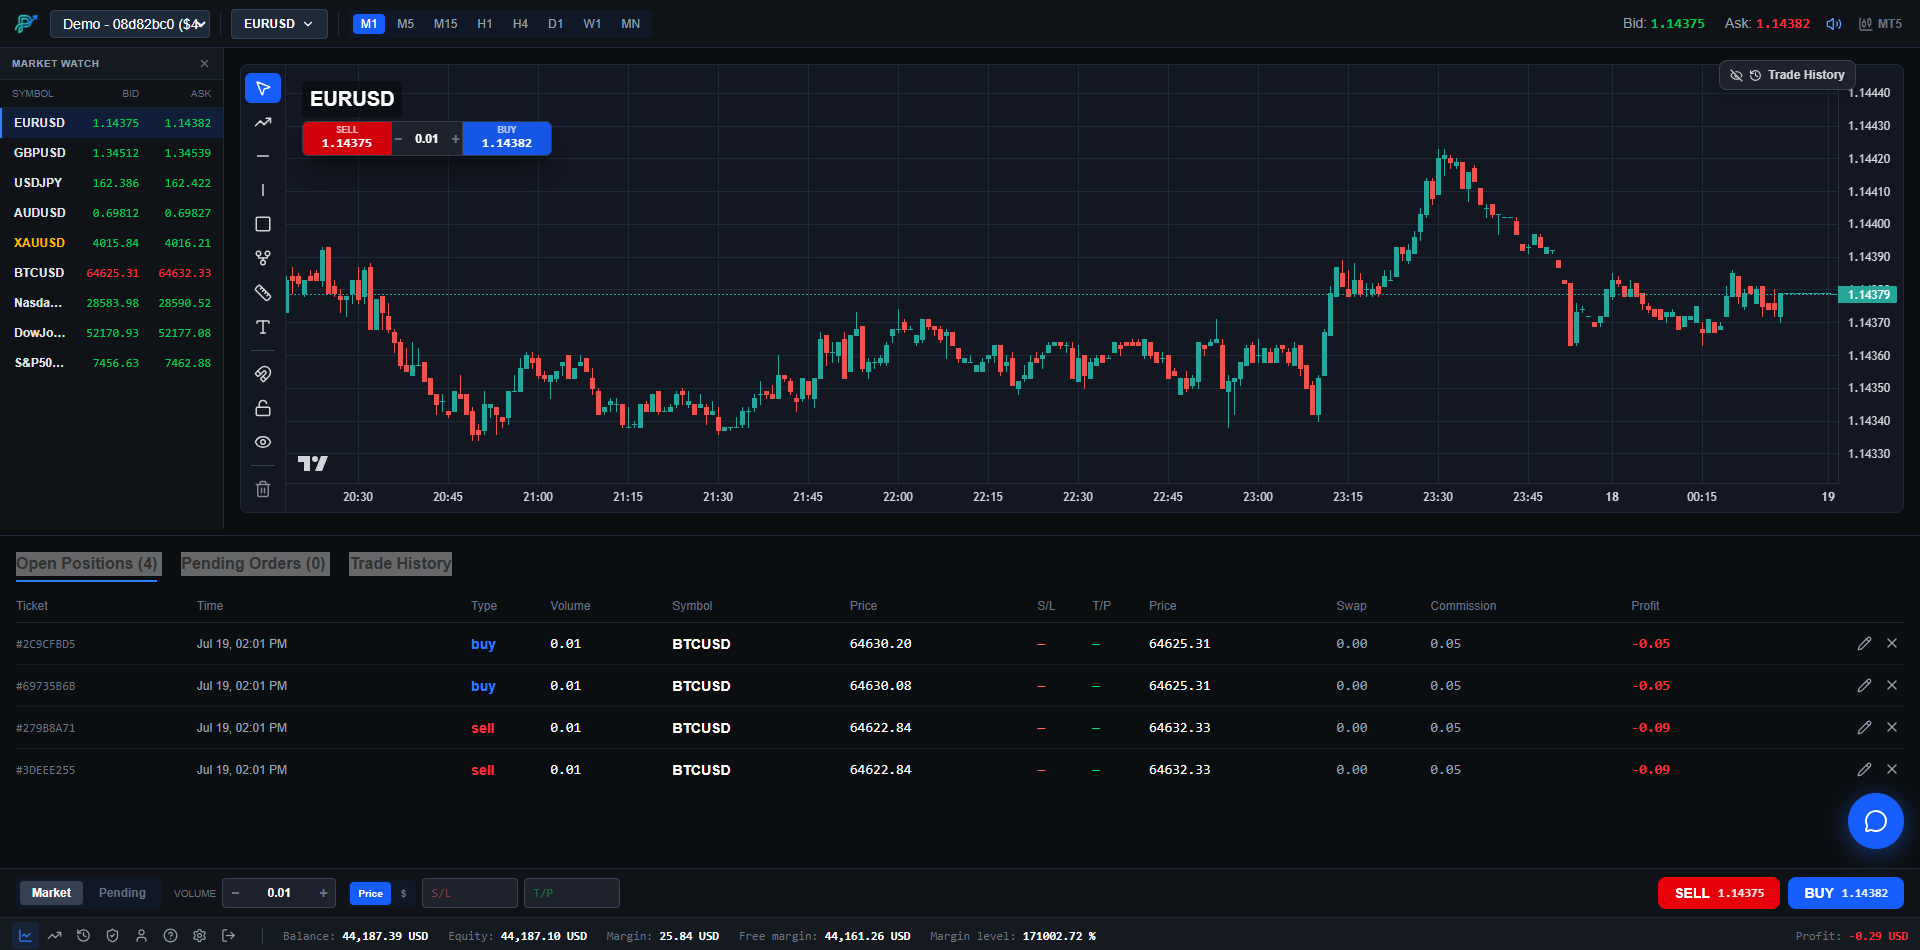1920x950 pixels.
Task: Toggle the magnet snap mode
Action: coord(263,374)
